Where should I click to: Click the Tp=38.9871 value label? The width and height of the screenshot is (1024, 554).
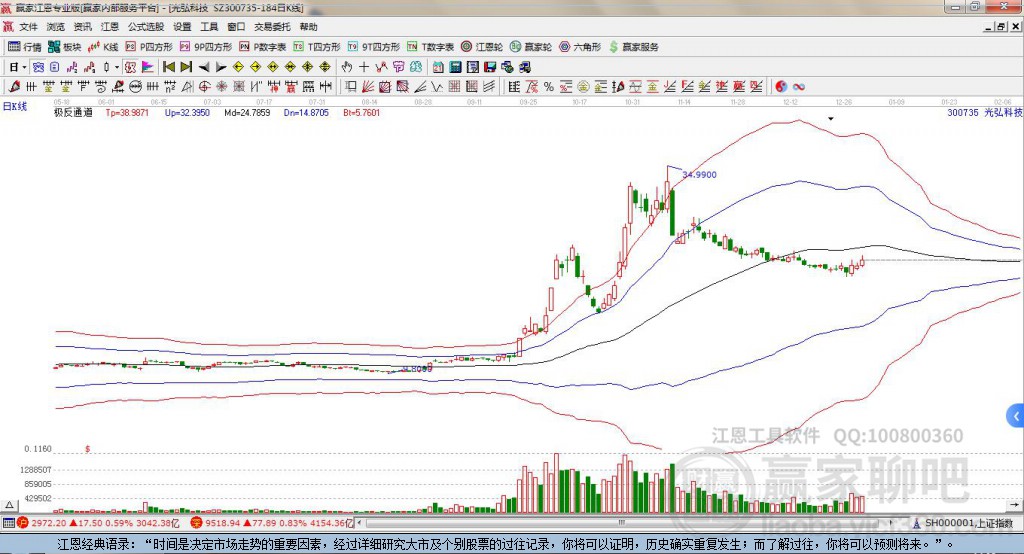(127, 112)
